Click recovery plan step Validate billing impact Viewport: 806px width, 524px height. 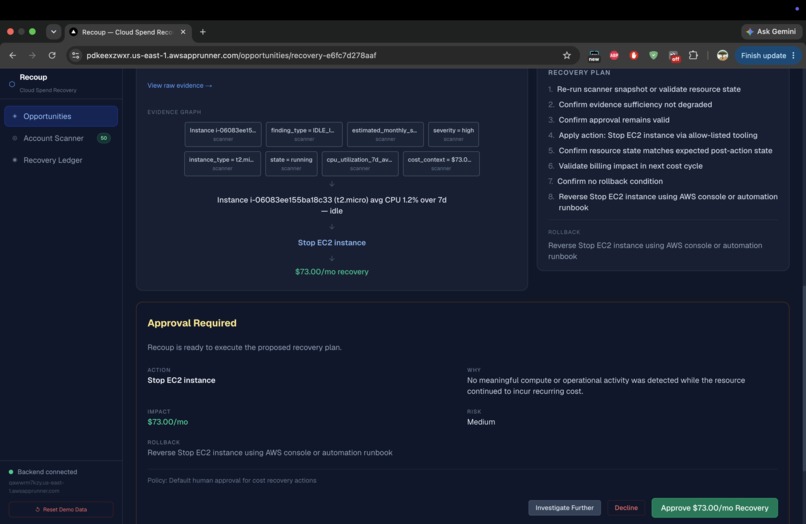tap(630, 166)
